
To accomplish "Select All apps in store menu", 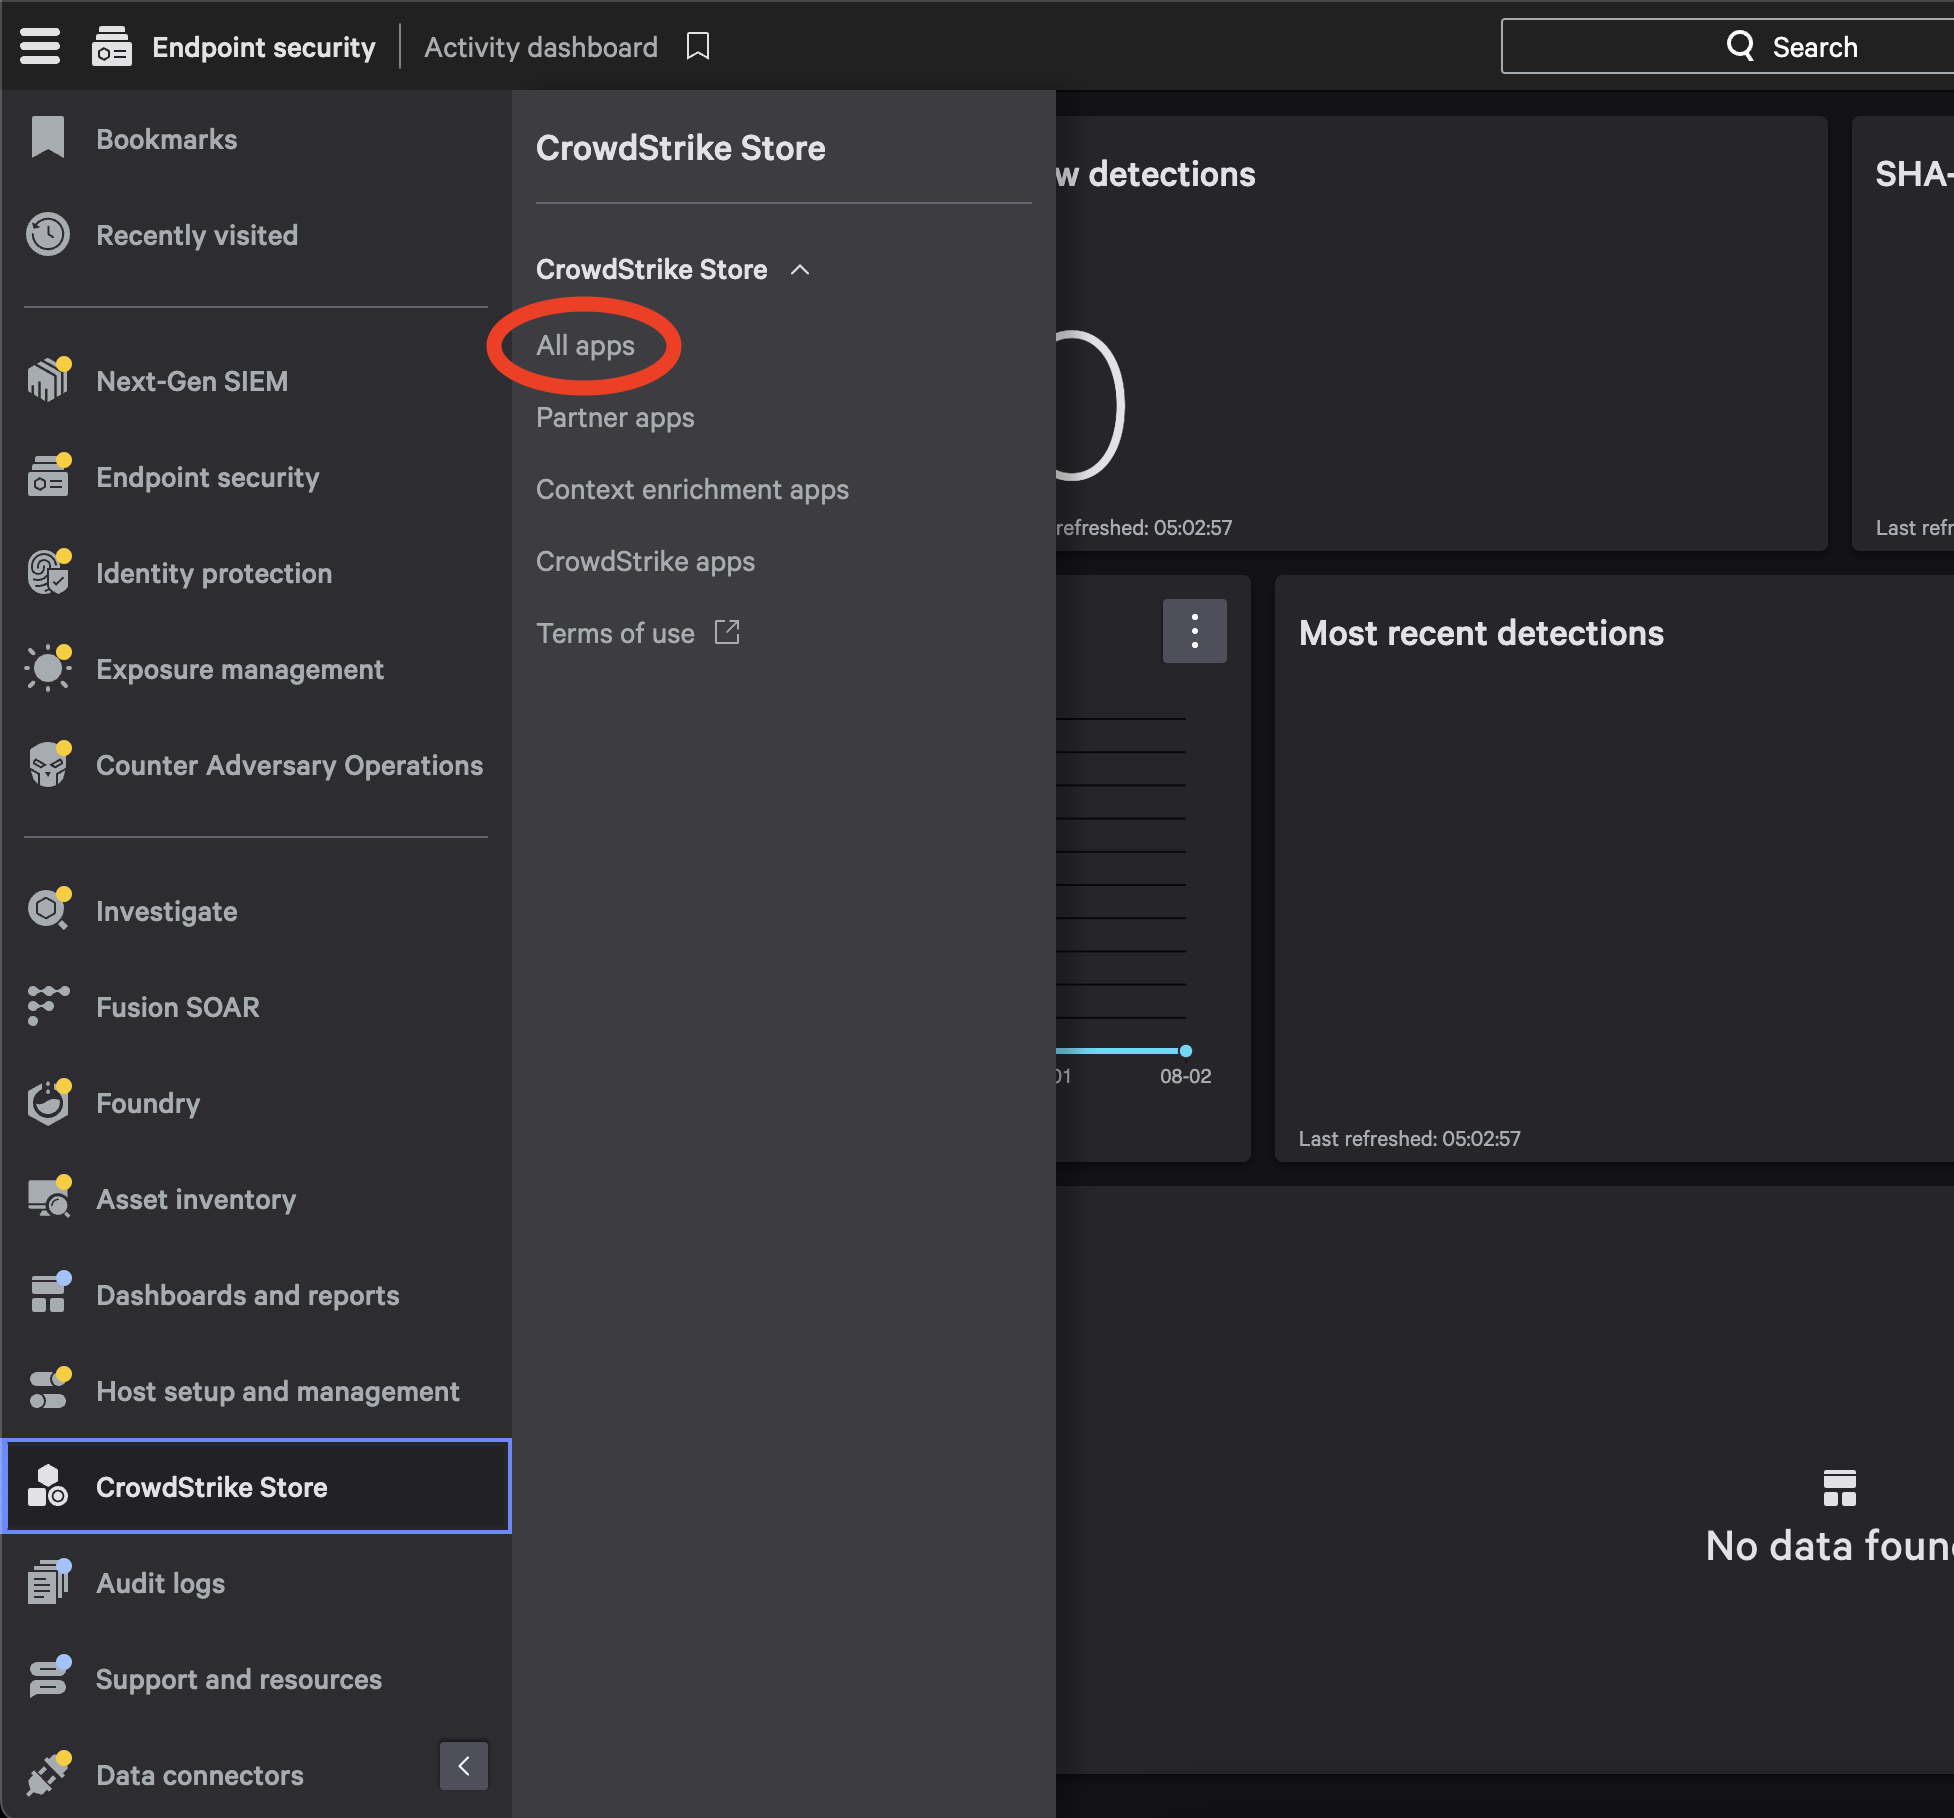I will (x=585, y=346).
